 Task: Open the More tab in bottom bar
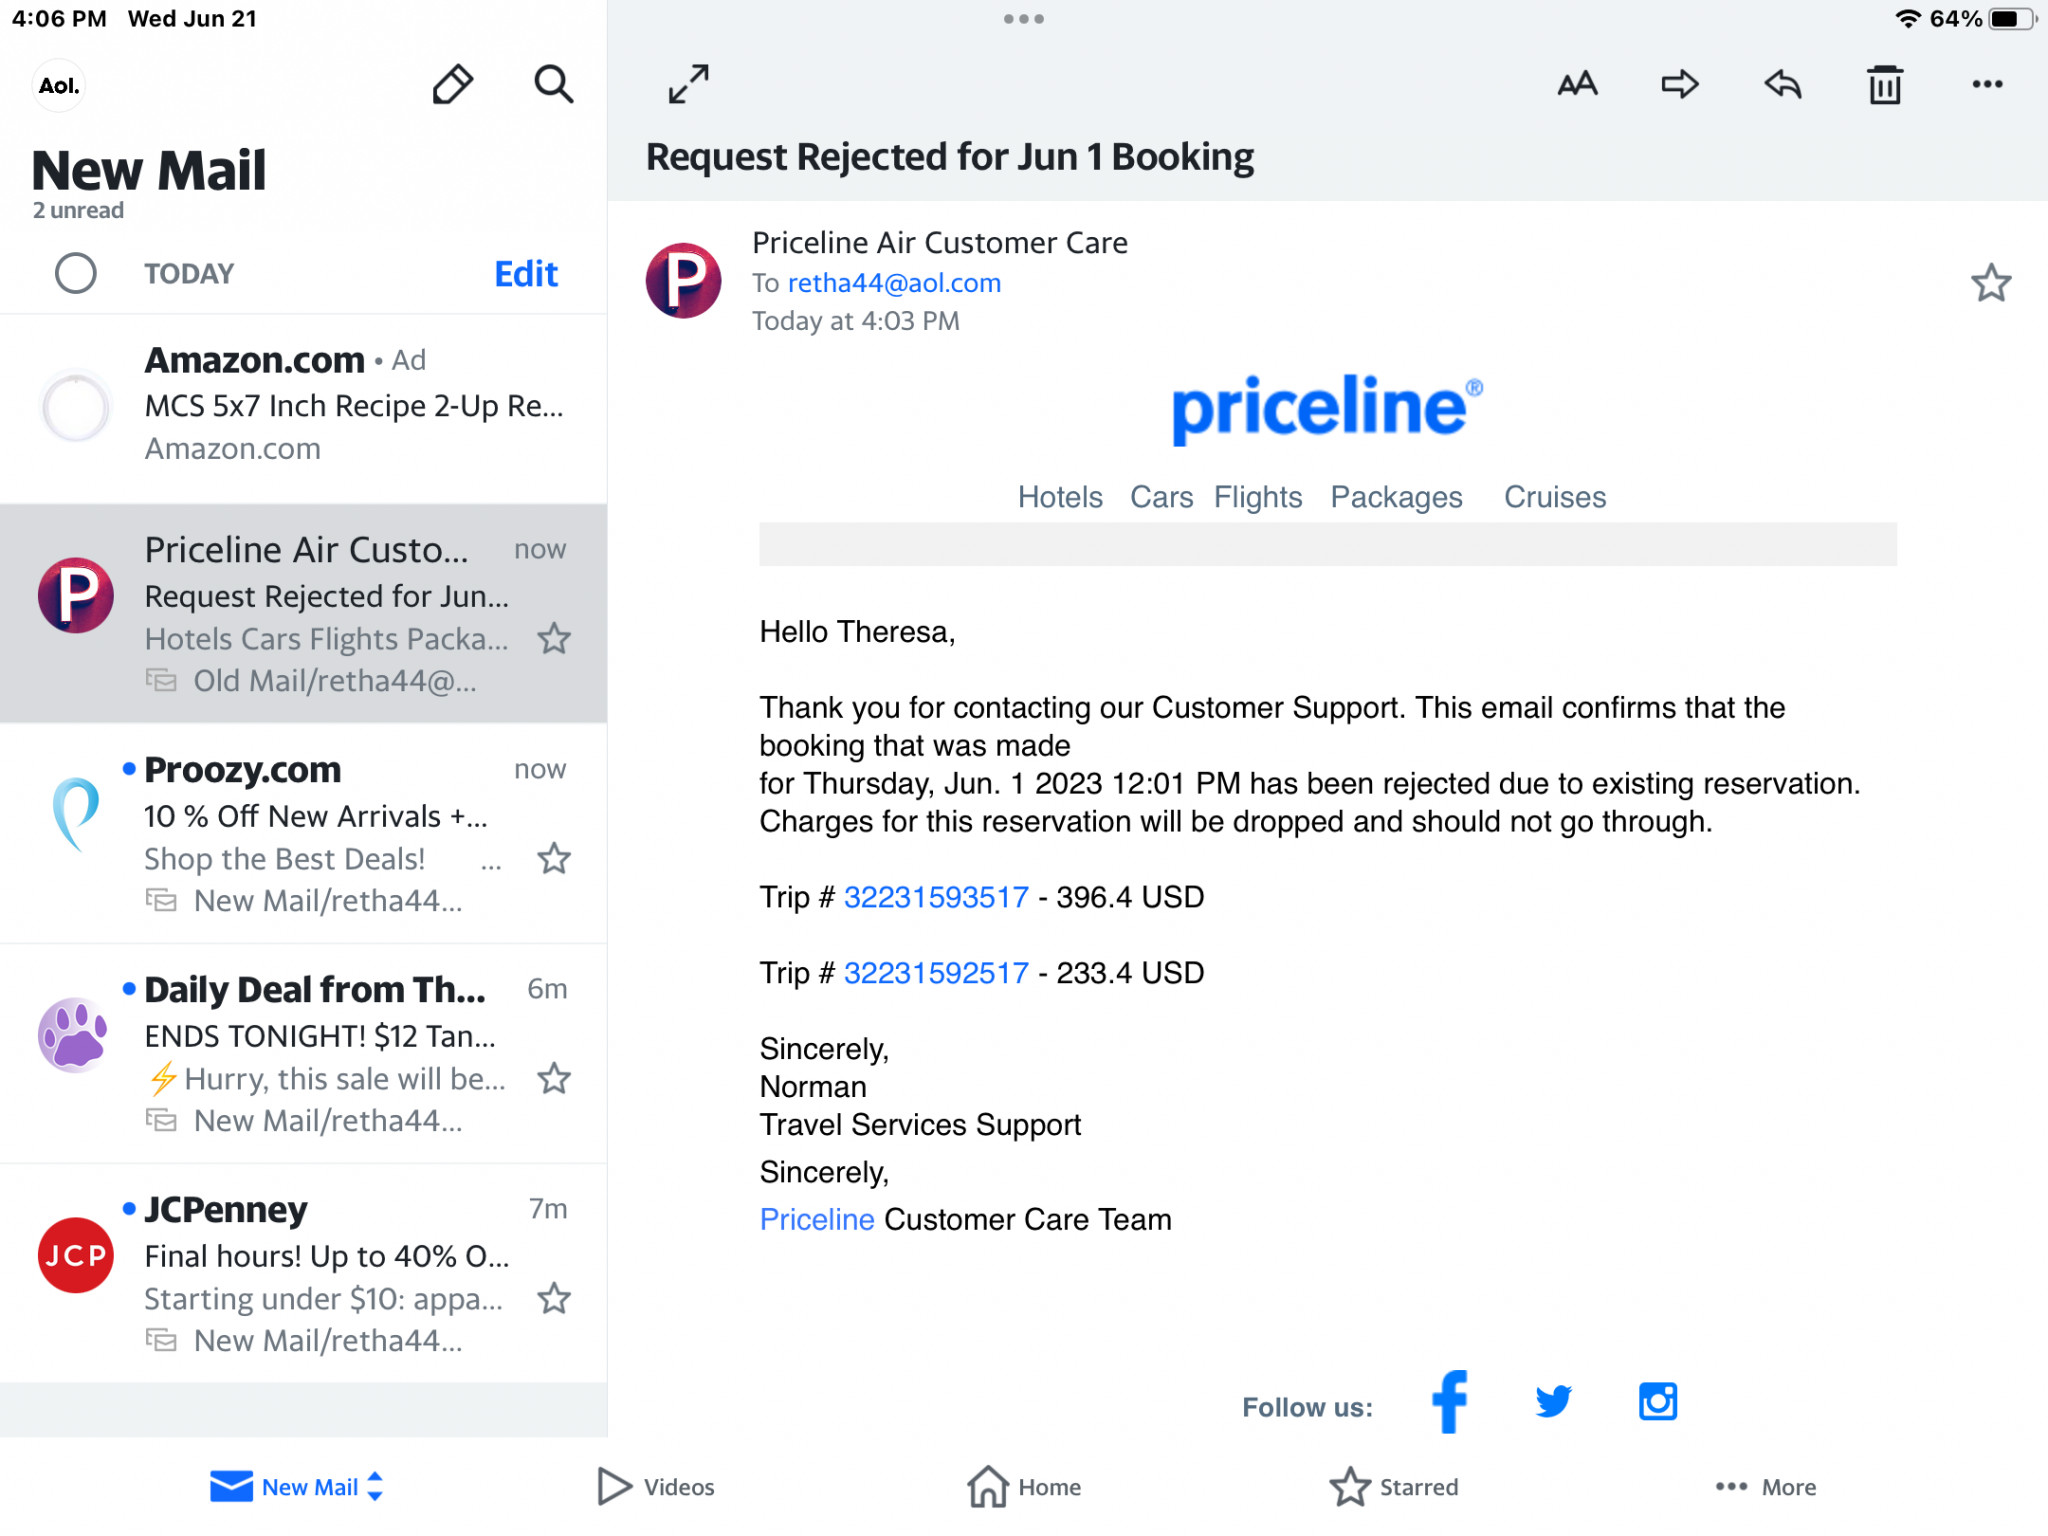(1765, 1487)
